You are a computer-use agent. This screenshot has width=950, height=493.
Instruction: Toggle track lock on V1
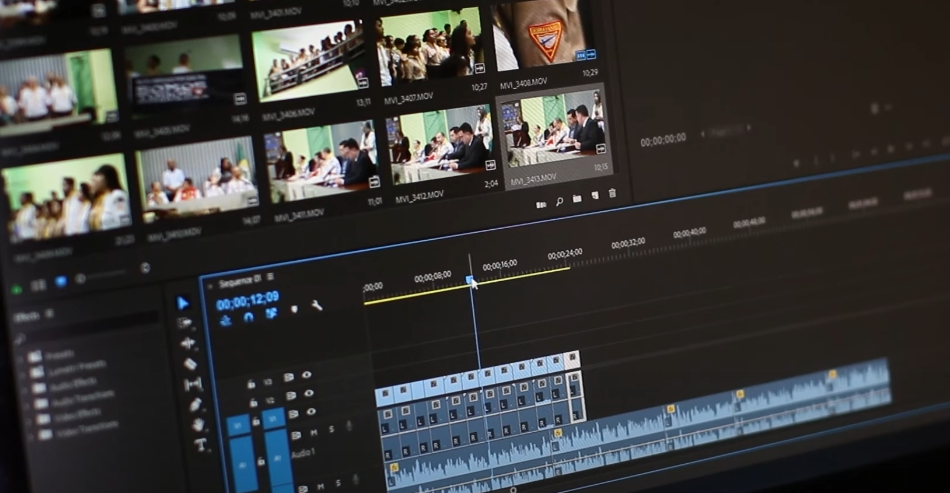pyautogui.click(x=256, y=422)
